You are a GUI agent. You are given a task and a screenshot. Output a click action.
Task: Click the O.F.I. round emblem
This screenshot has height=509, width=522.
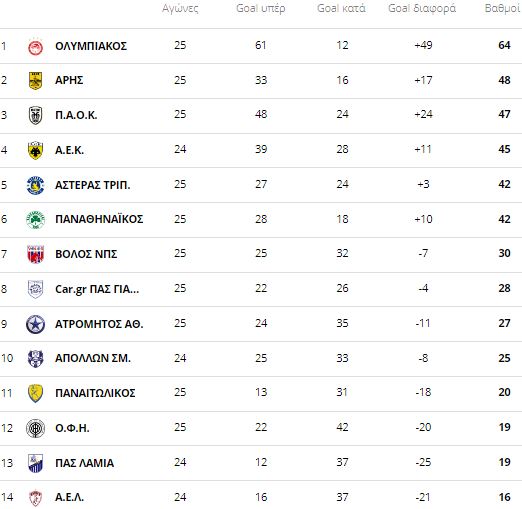[x=35, y=428]
